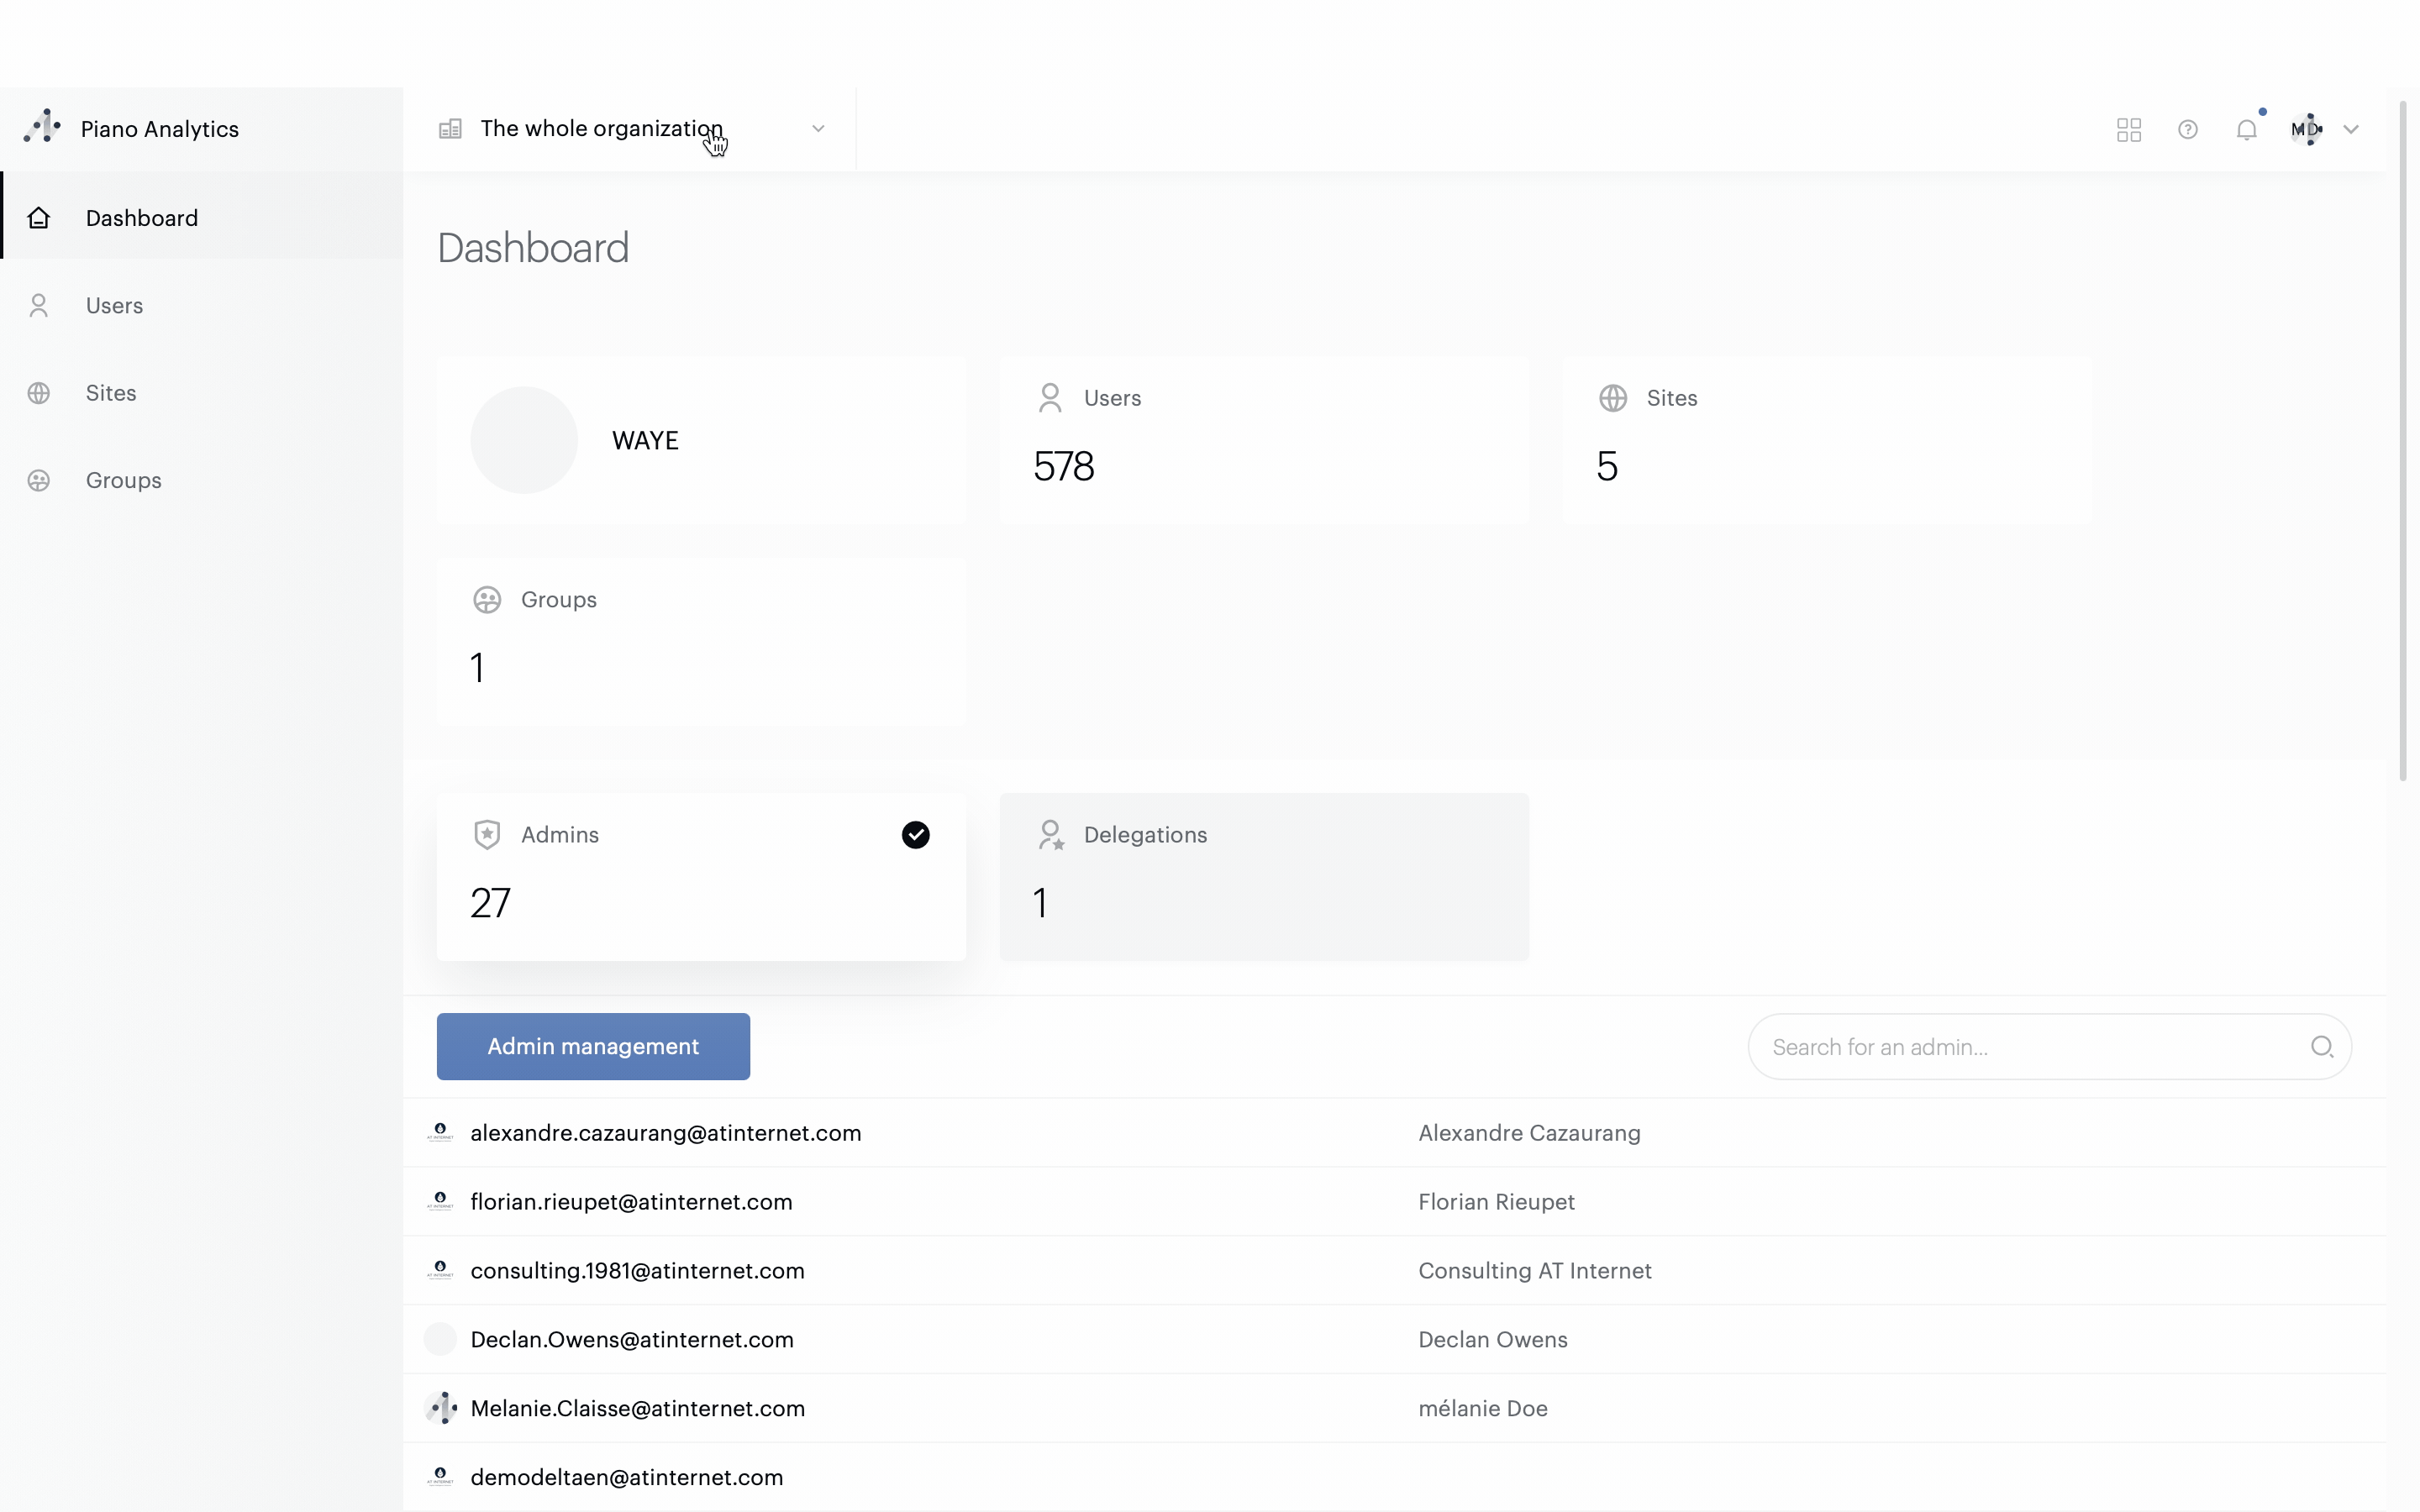This screenshot has width=2420, height=1512.
Task: Click the Groups icon in sidebar
Action: coord(39,481)
